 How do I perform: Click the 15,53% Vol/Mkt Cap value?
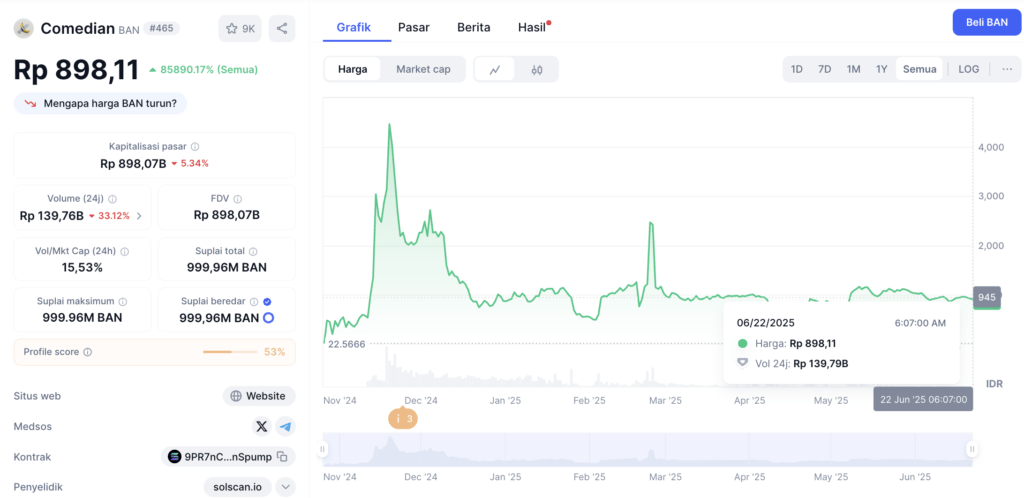82,268
